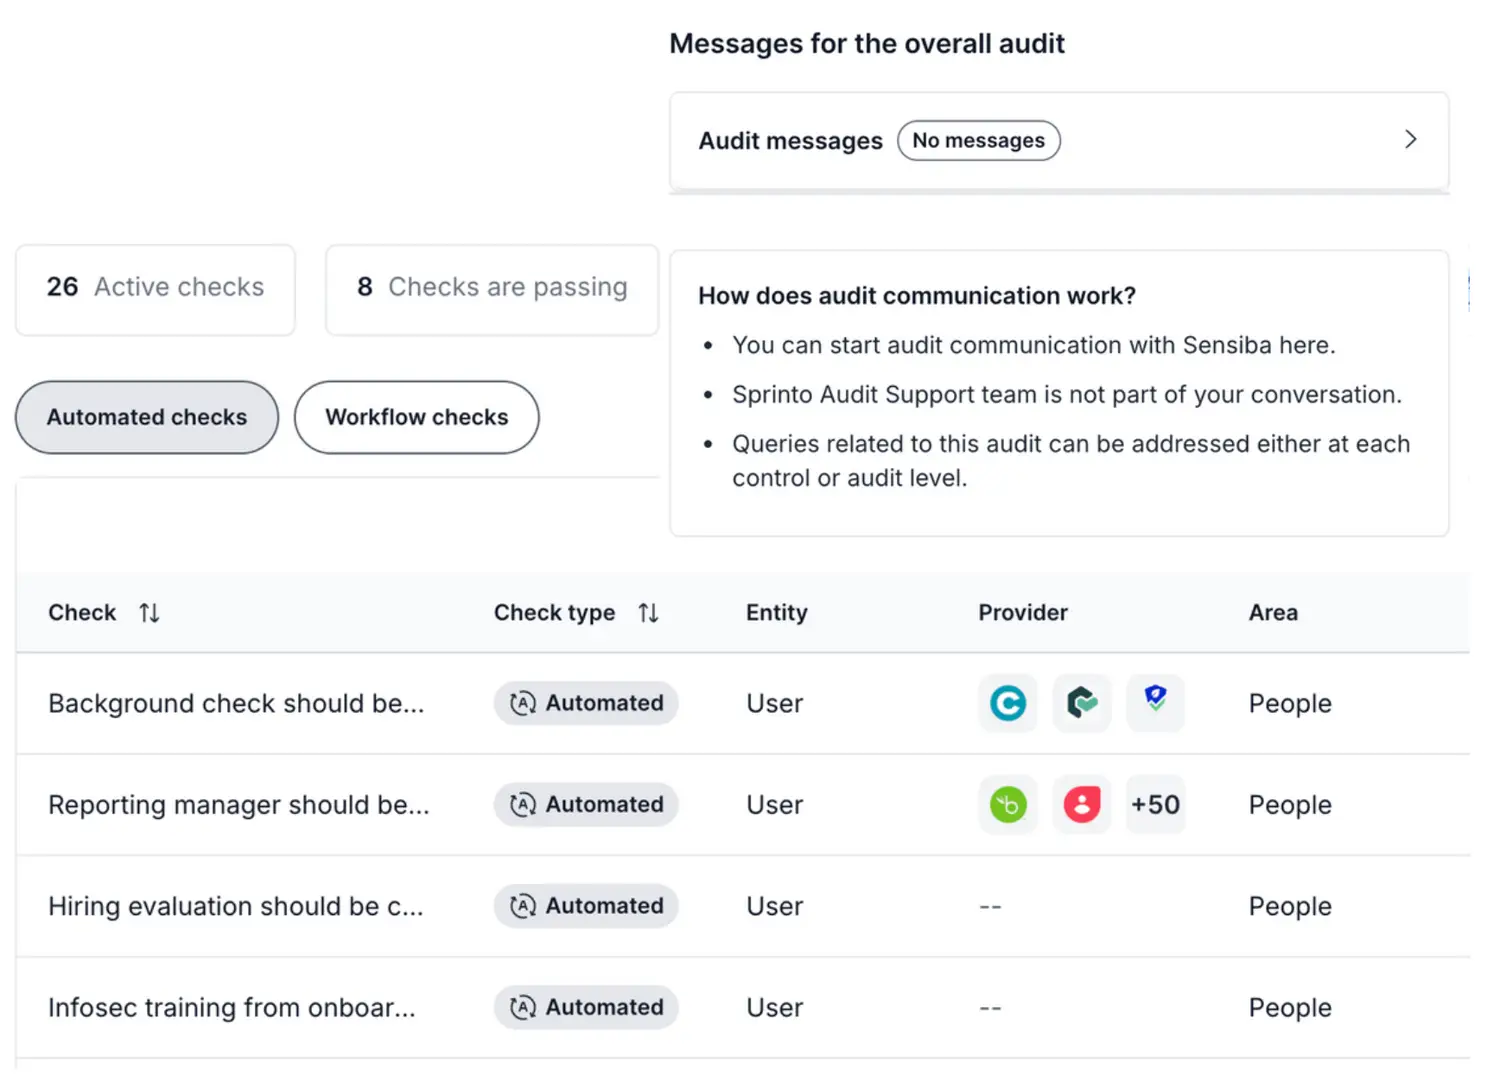Image resolution: width=1500 pixels, height=1085 pixels.
Task: Show the +50 more providers
Action: [1155, 804]
